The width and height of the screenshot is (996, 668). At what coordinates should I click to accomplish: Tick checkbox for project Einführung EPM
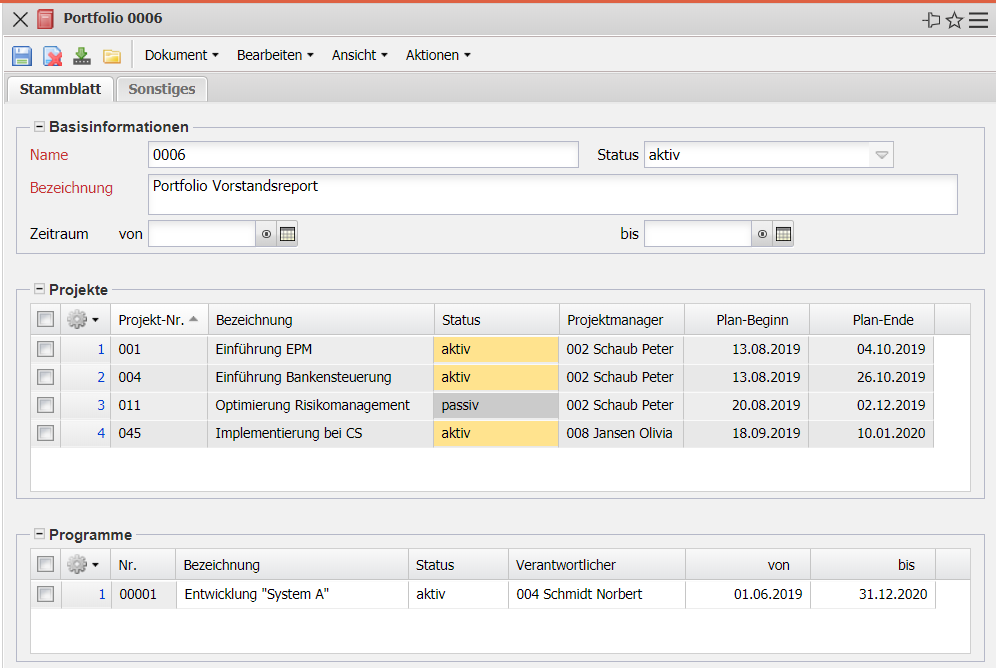45,349
